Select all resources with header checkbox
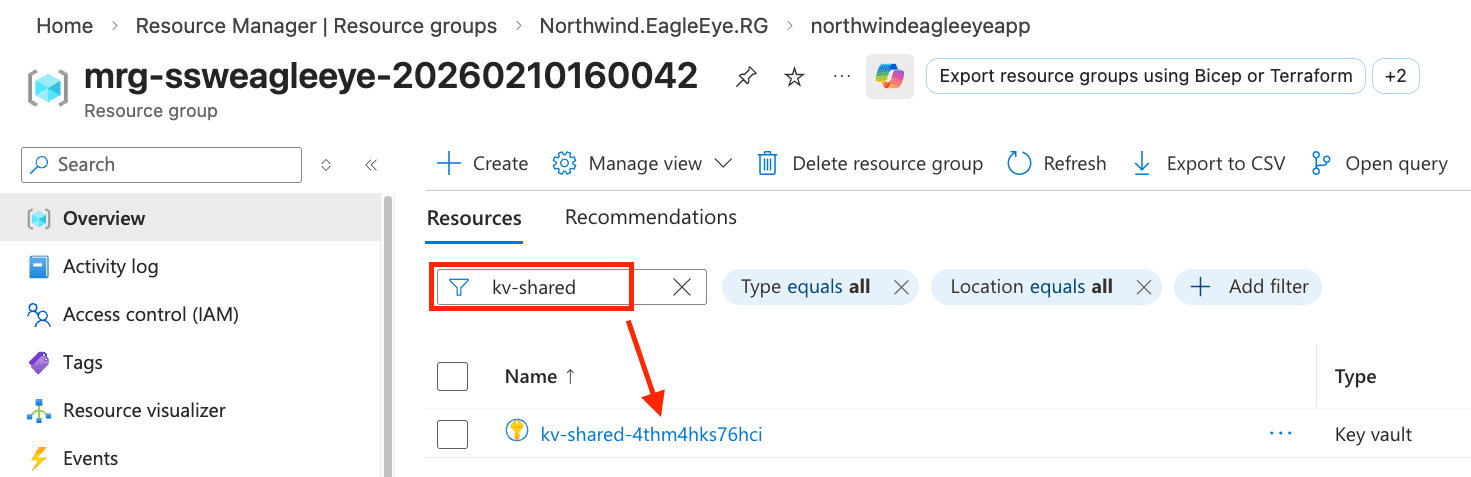Screen dimensions: 1471x477 click(453, 377)
